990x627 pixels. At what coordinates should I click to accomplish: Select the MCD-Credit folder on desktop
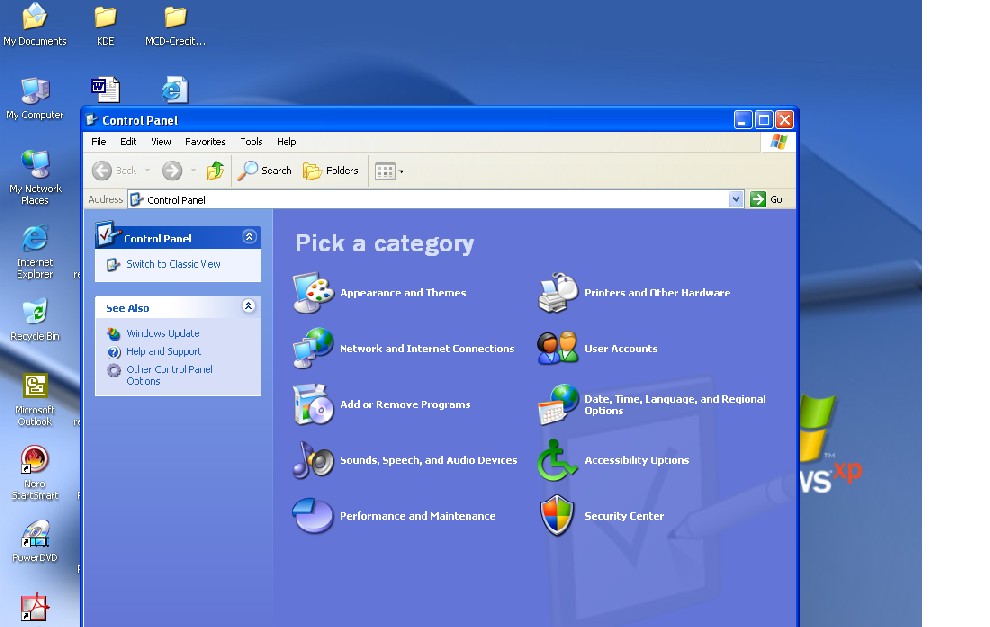click(x=176, y=25)
